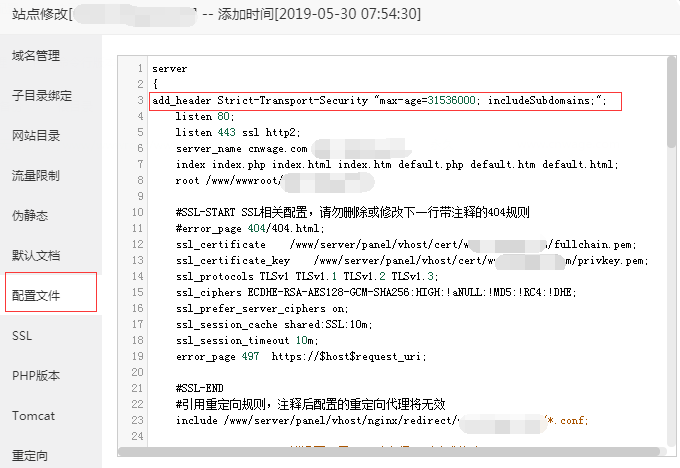
Task: Open the 流量限制 settings tab
Action: (36, 176)
